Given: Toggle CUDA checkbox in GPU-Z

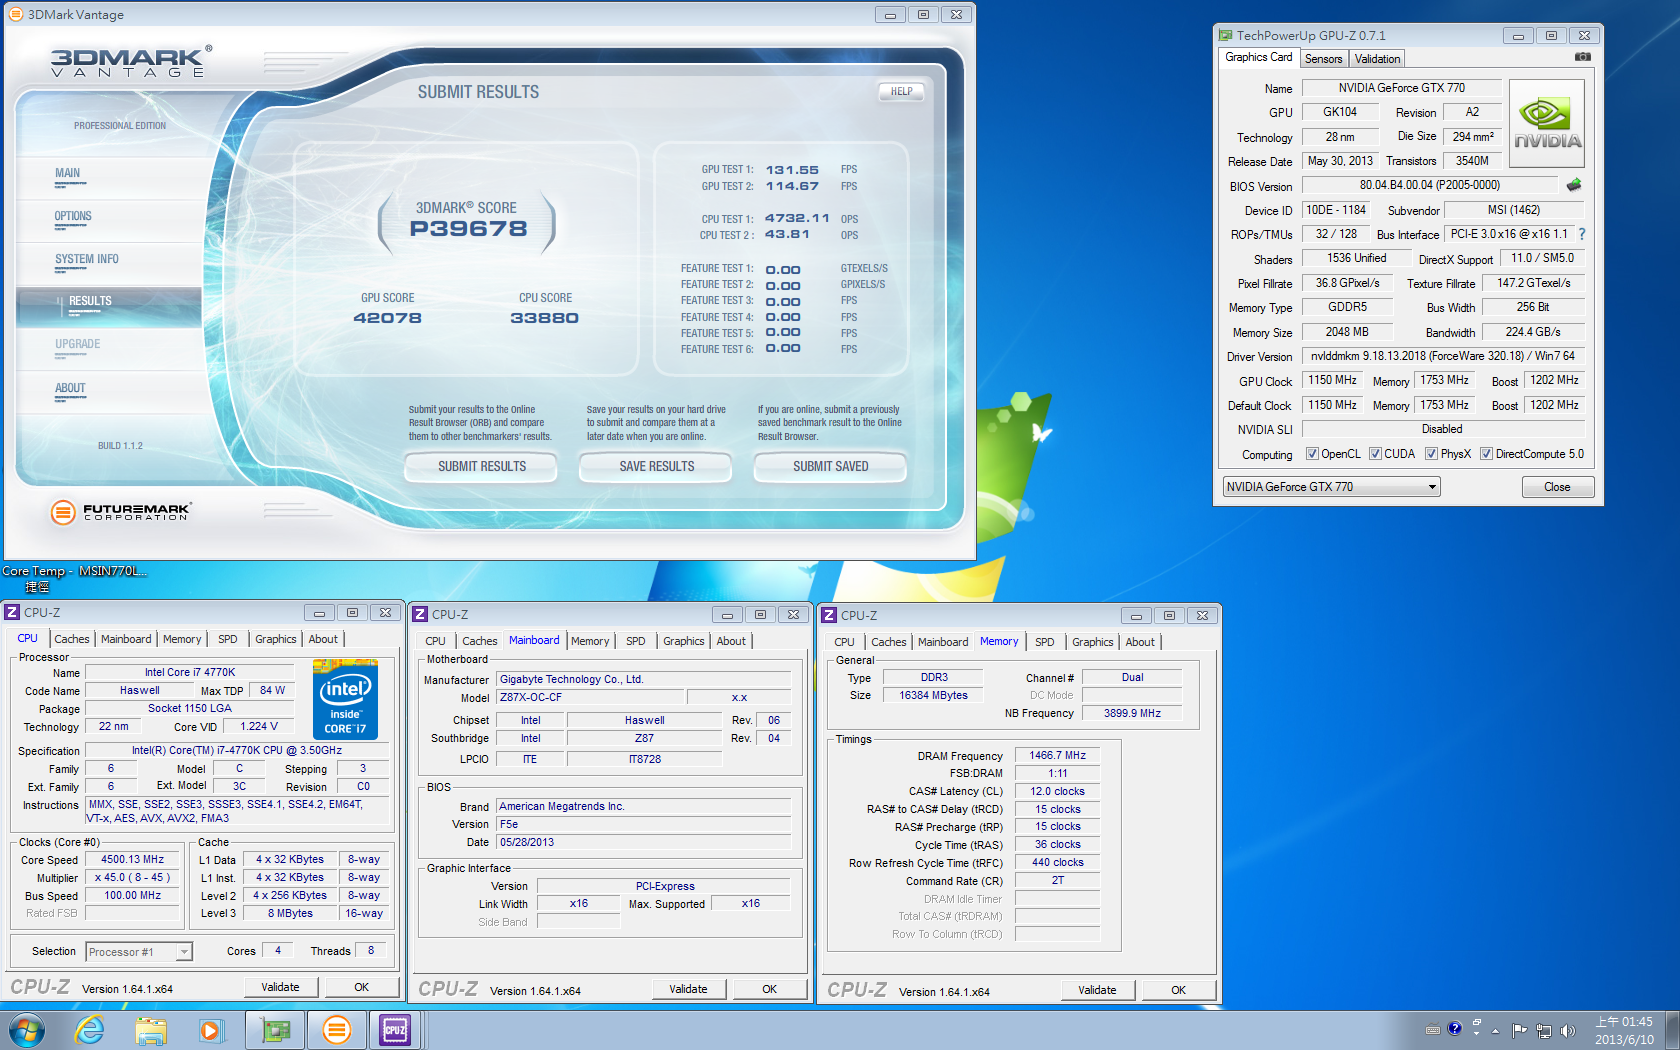Looking at the screenshot, I should (1375, 454).
